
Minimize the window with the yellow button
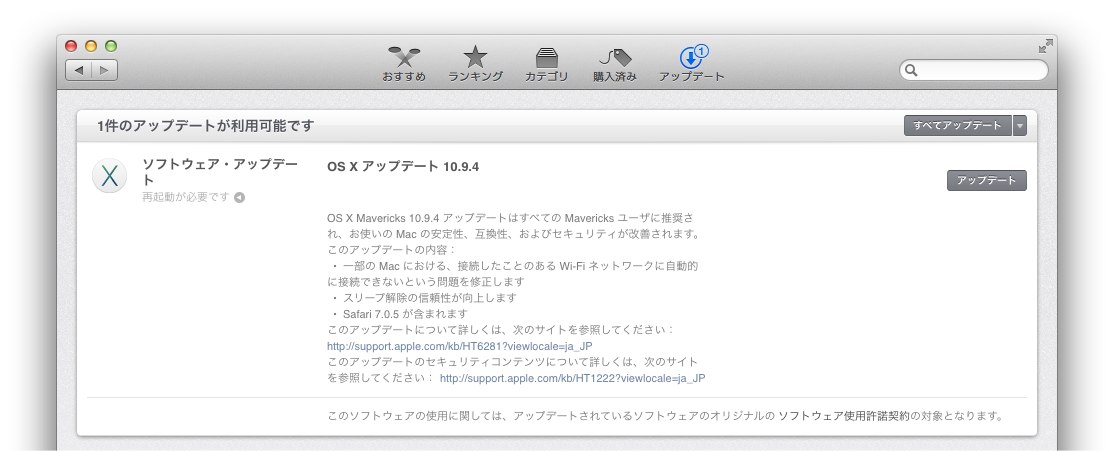pos(91,46)
